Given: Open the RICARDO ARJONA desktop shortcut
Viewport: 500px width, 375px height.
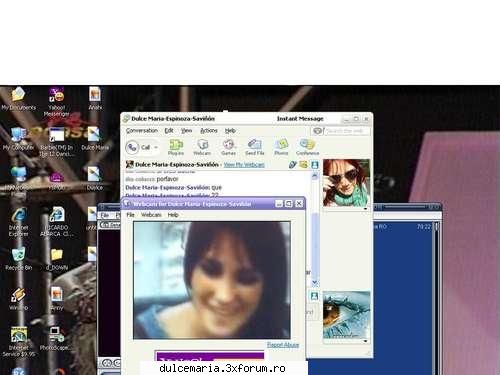Looking at the screenshot, I should tap(56, 222).
